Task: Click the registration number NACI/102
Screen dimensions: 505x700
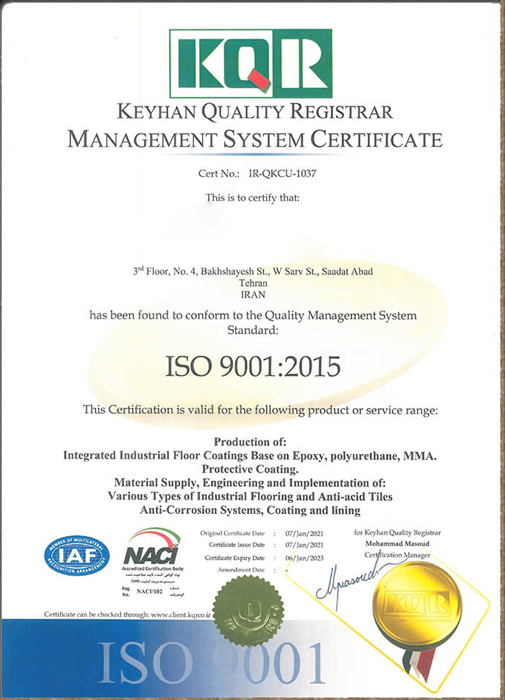Action: point(149,592)
